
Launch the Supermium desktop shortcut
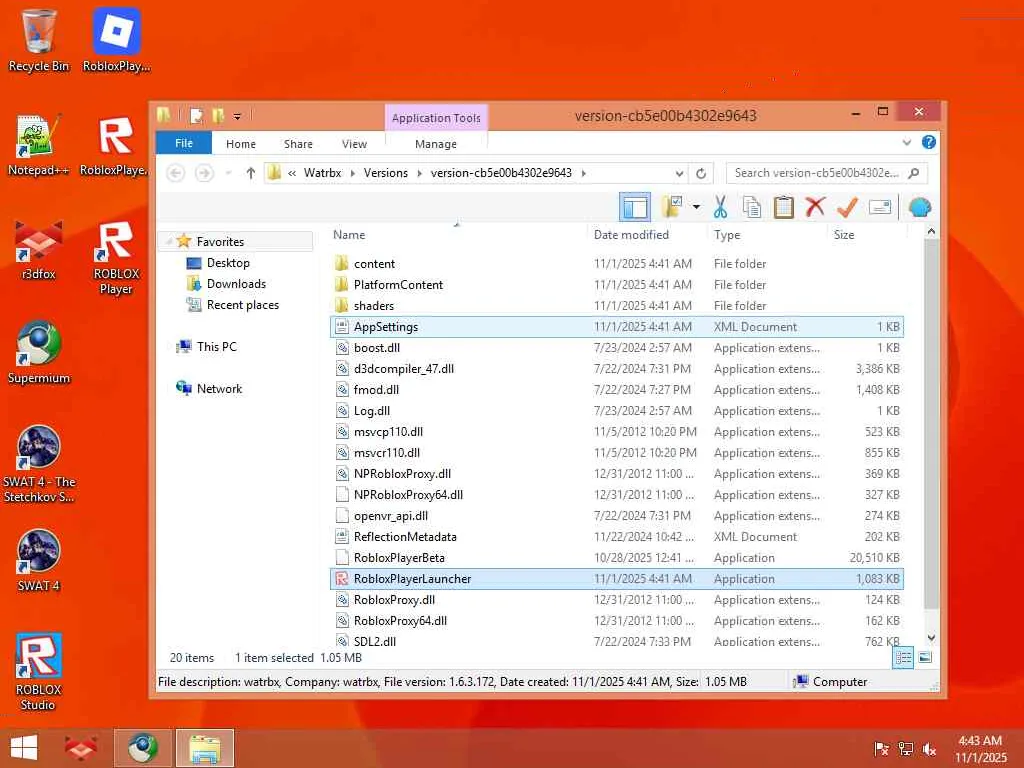(x=39, y=353)
